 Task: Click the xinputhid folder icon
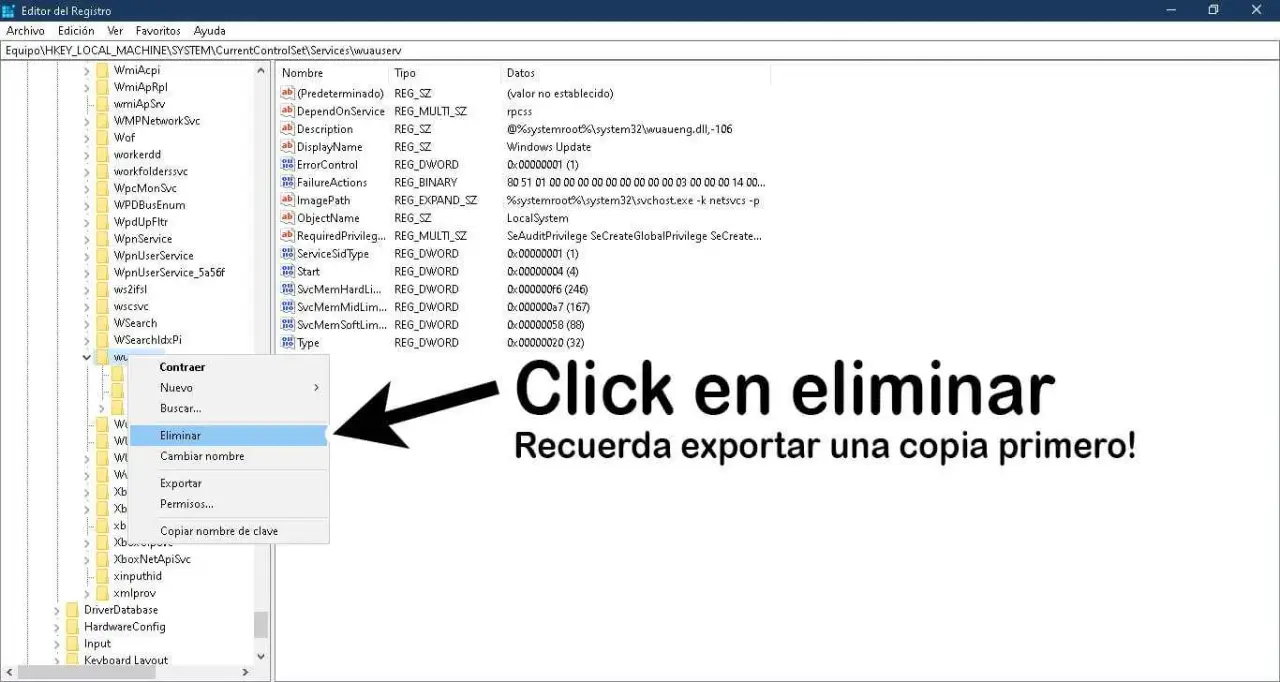click(102, 576)
